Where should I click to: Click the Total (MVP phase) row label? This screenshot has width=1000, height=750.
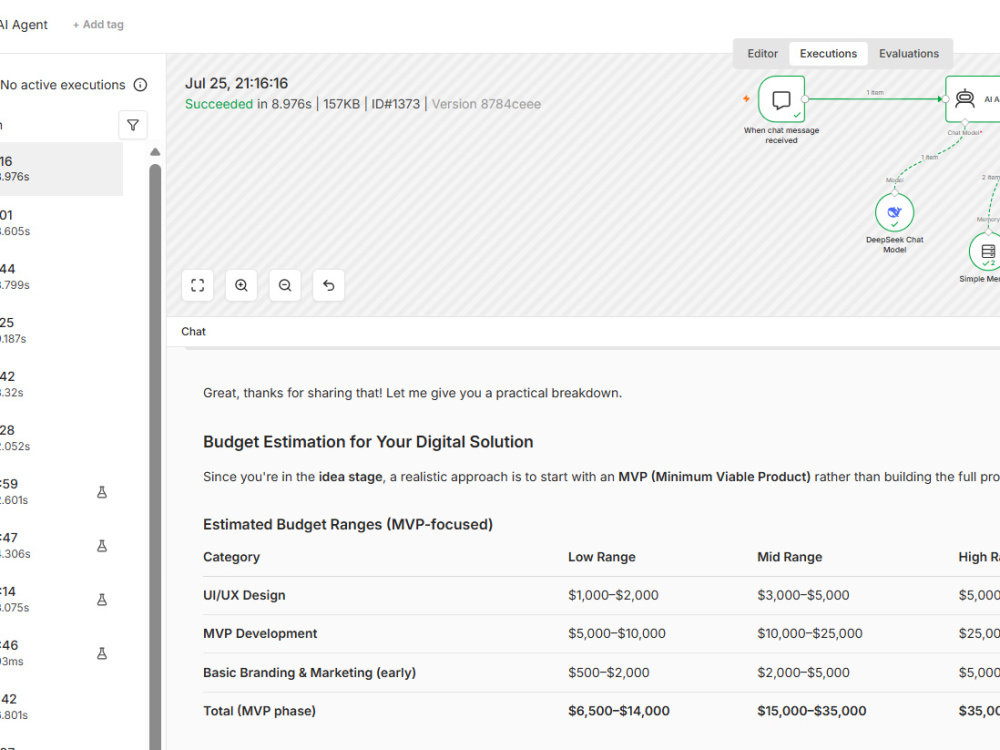(x=260, y=710)
